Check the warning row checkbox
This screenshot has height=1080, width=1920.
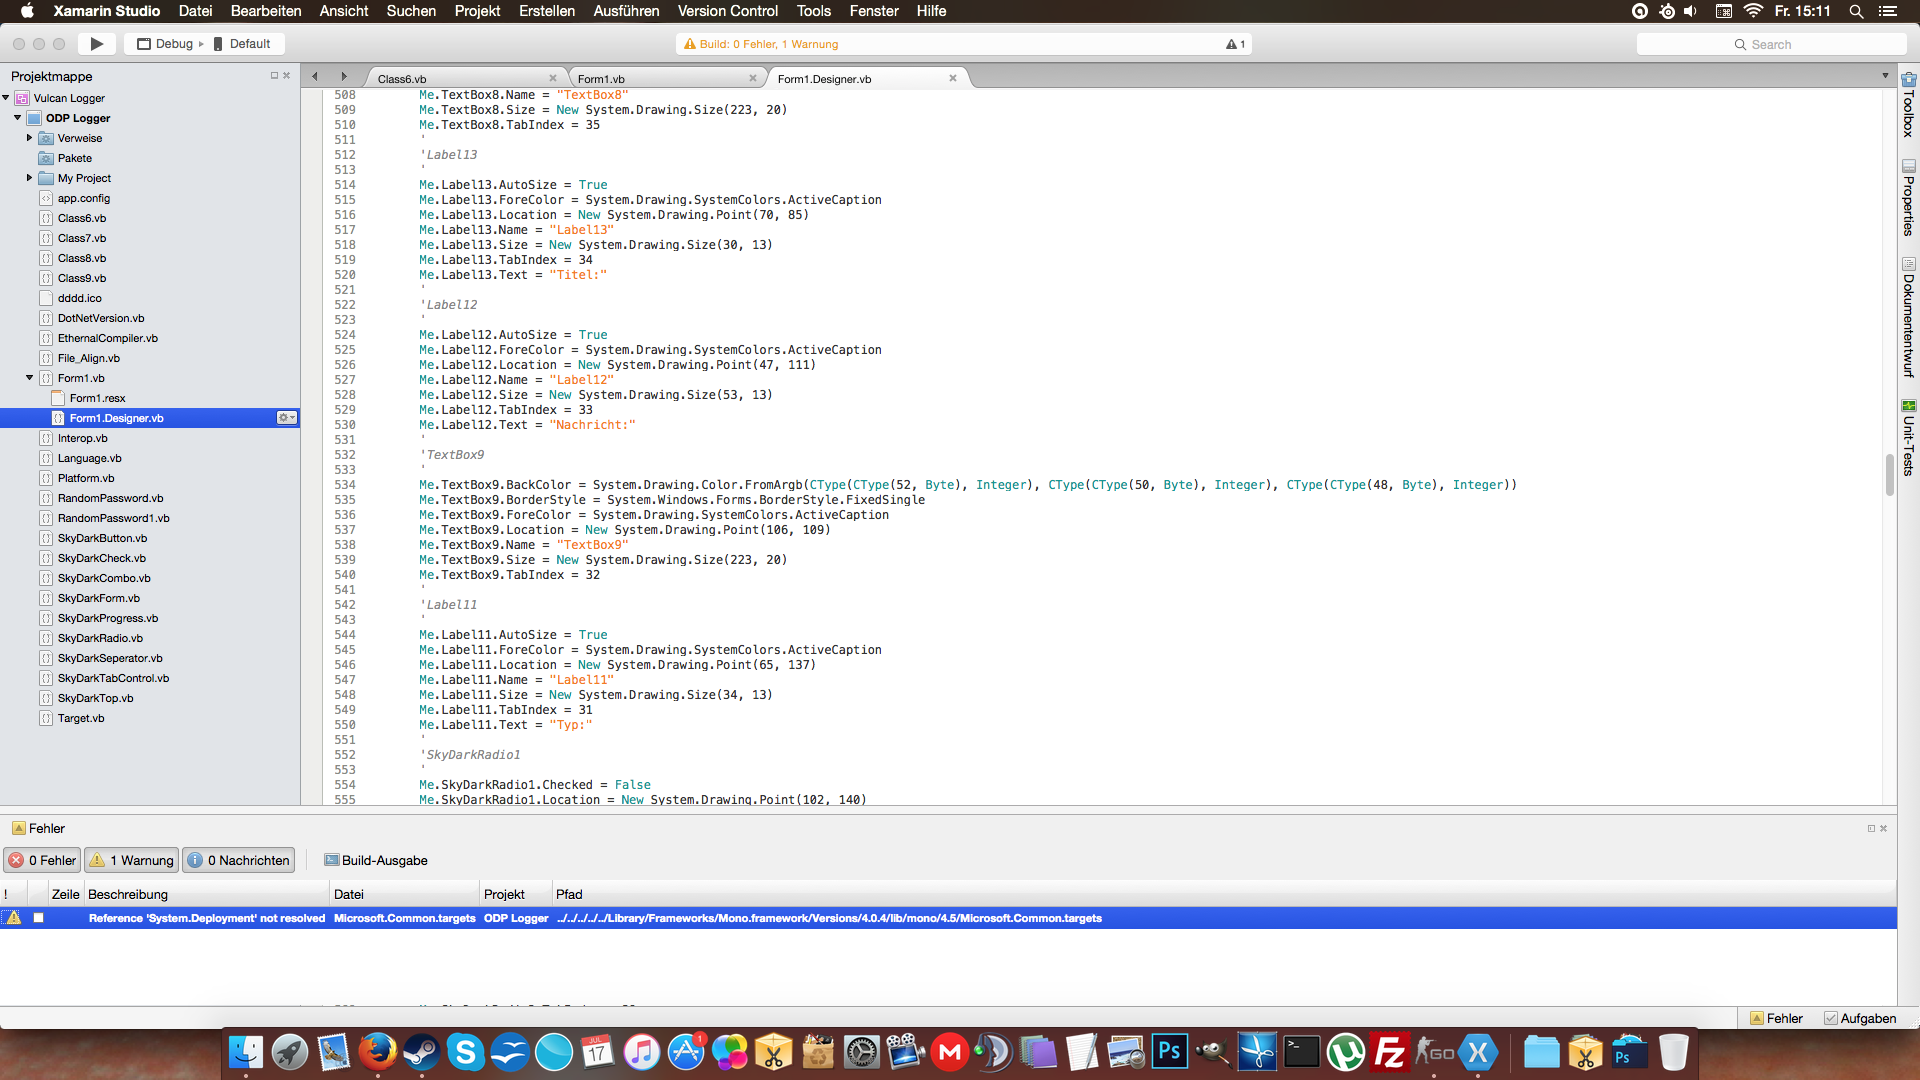(x=38, y=918)
